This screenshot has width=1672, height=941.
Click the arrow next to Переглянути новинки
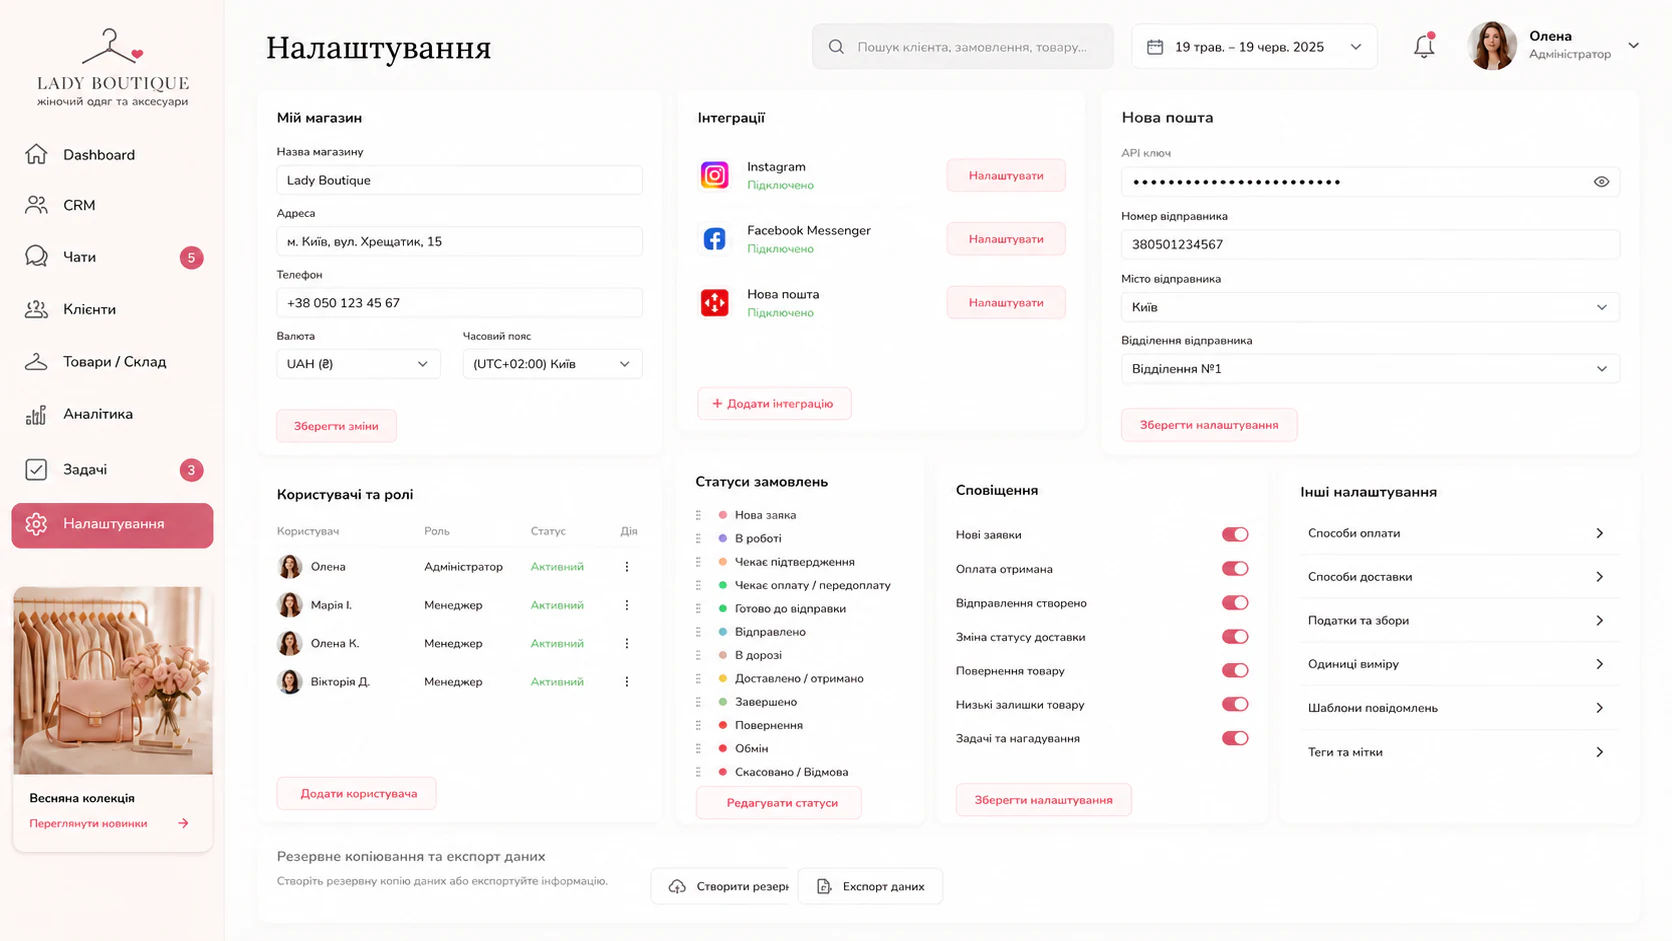183,823
